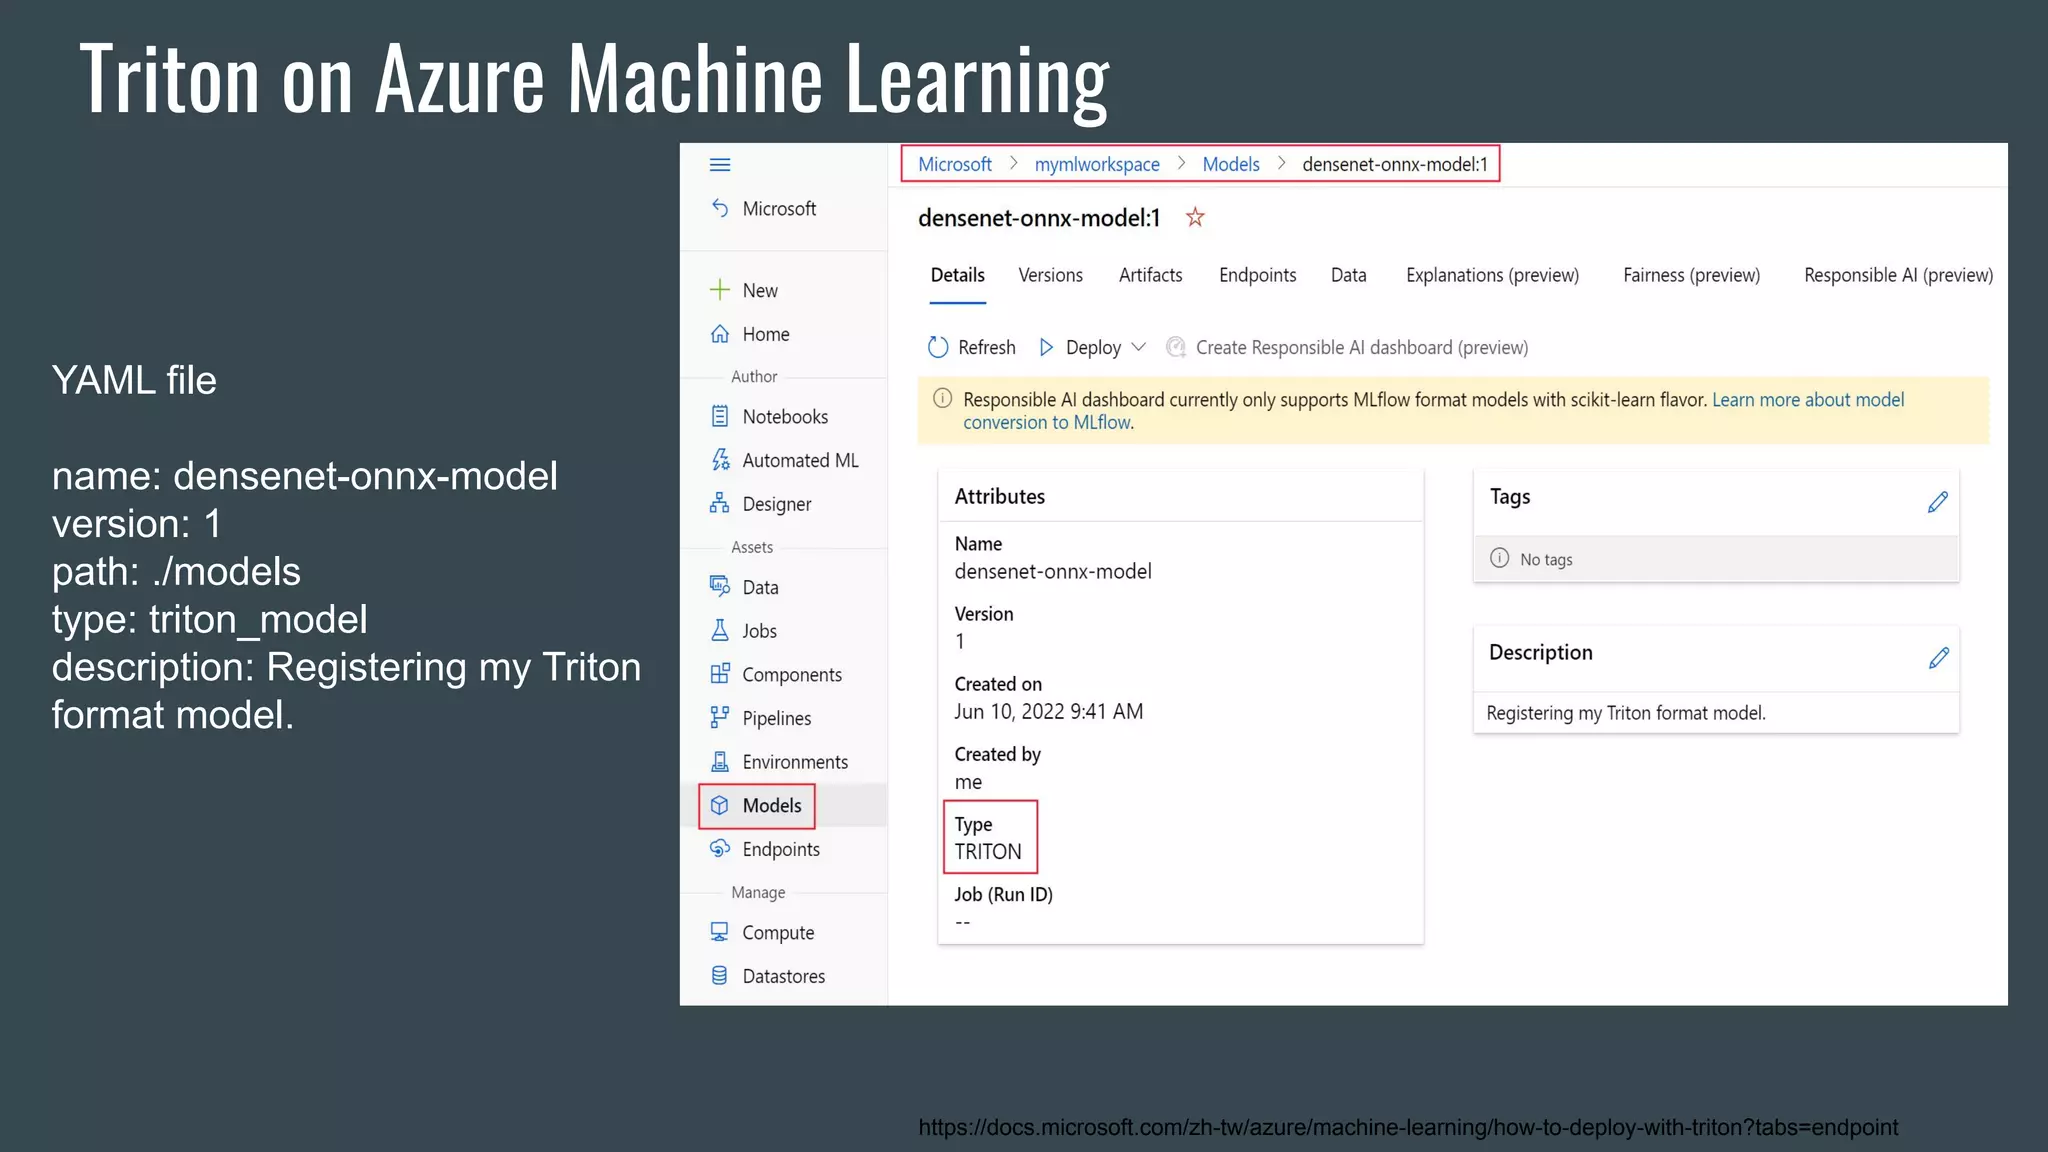Click the info icon in yellow banner
The height and width of the screenshot is (1152, 2048).
click(x=942, y=399)
